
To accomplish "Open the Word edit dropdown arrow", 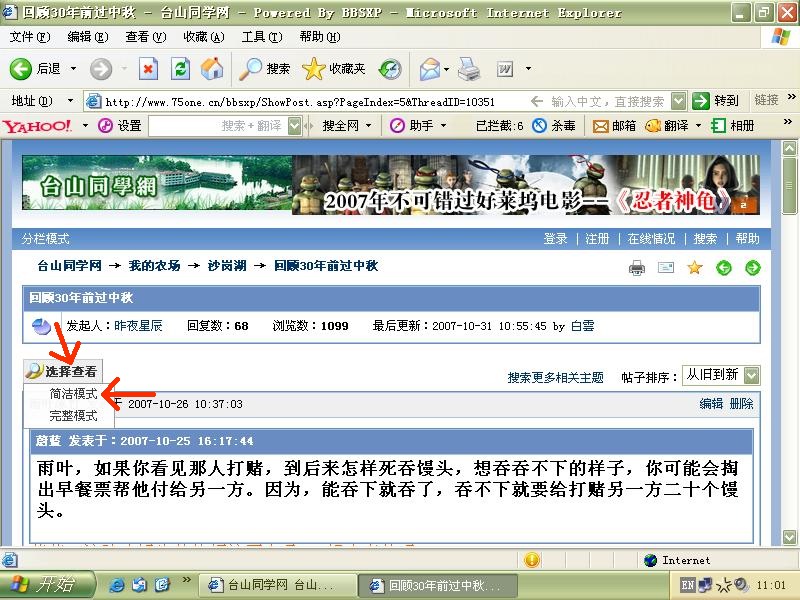I will (528, 68).
